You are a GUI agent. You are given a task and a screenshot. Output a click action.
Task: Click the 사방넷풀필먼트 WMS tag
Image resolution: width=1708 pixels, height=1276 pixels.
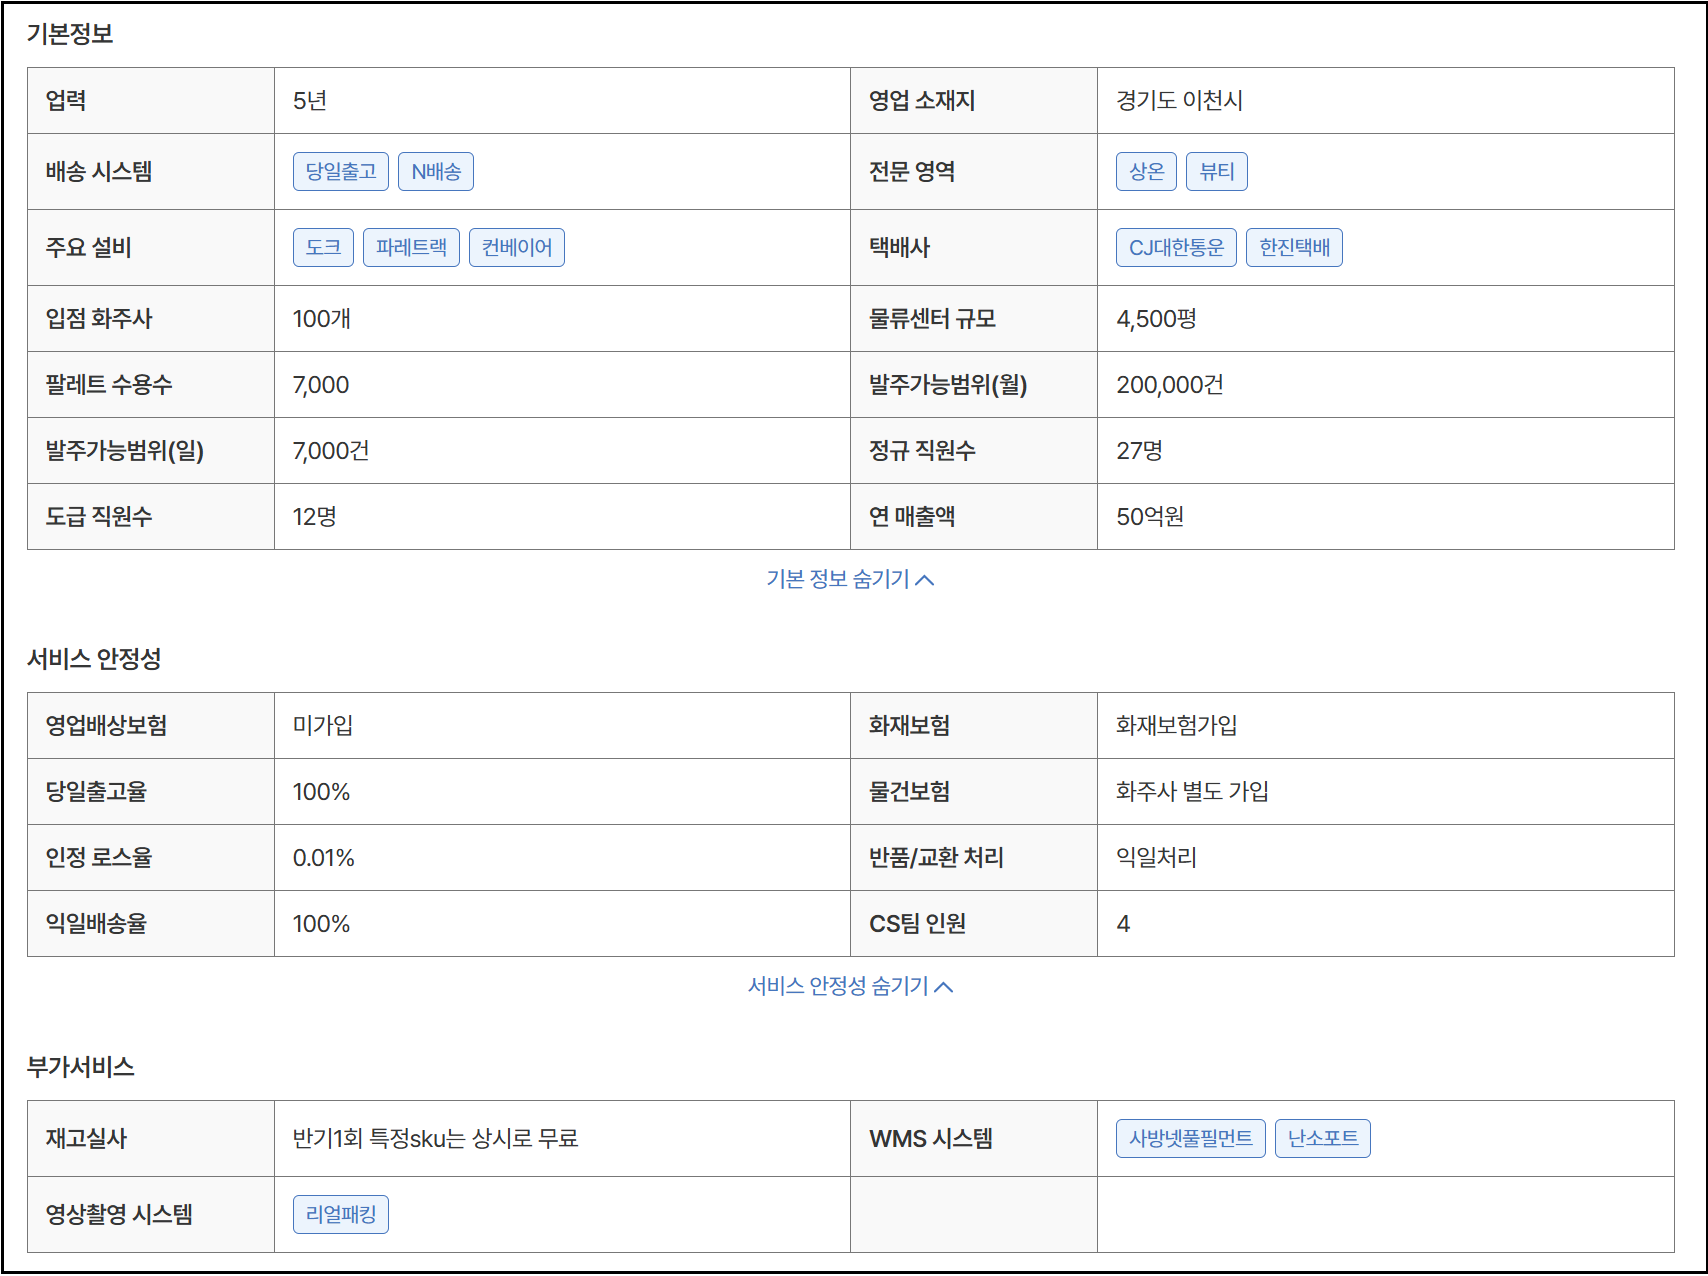(1190, 1138)
